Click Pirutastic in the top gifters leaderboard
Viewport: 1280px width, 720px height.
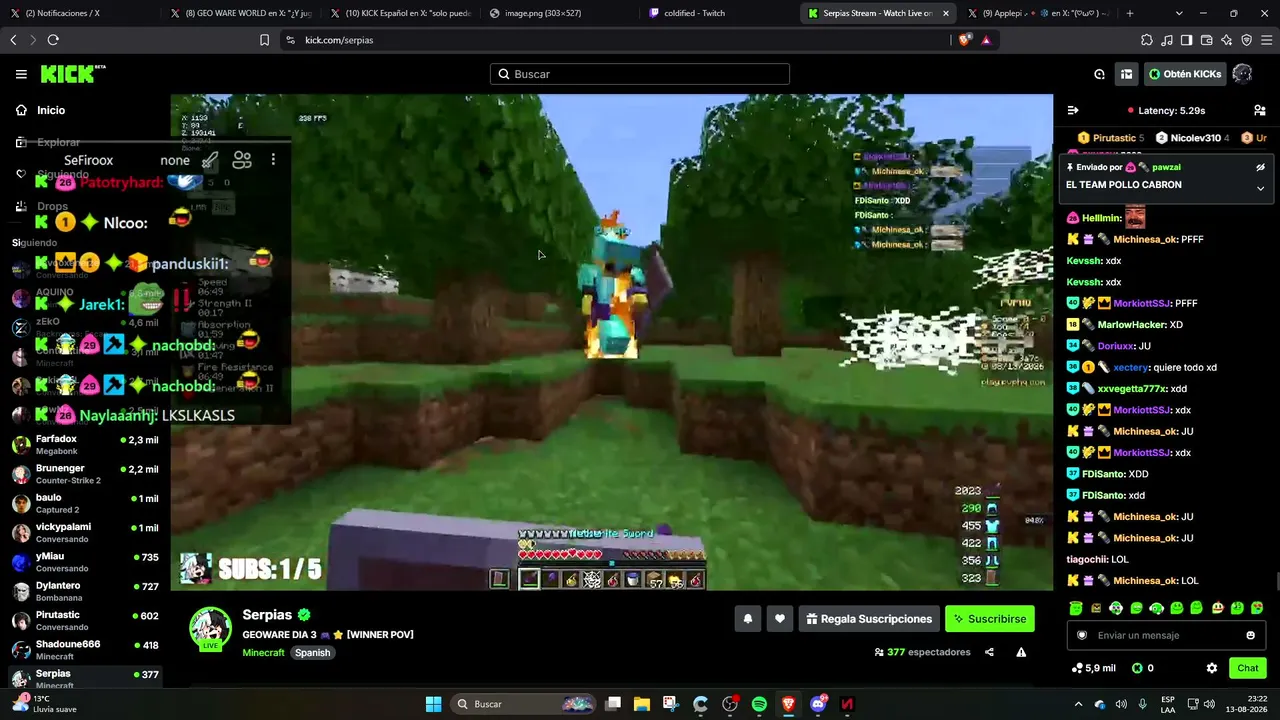click(x=1111, y=138)
